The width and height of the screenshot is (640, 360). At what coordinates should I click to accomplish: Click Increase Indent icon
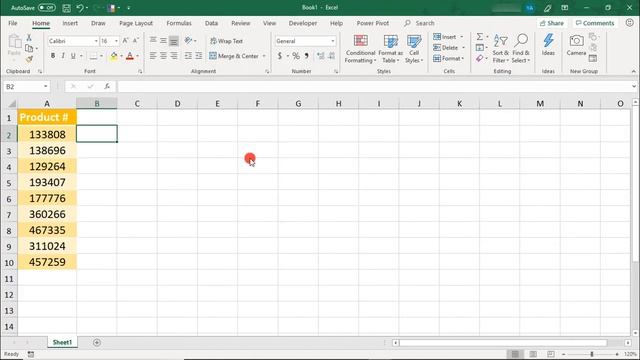click(x=198, y=56)
